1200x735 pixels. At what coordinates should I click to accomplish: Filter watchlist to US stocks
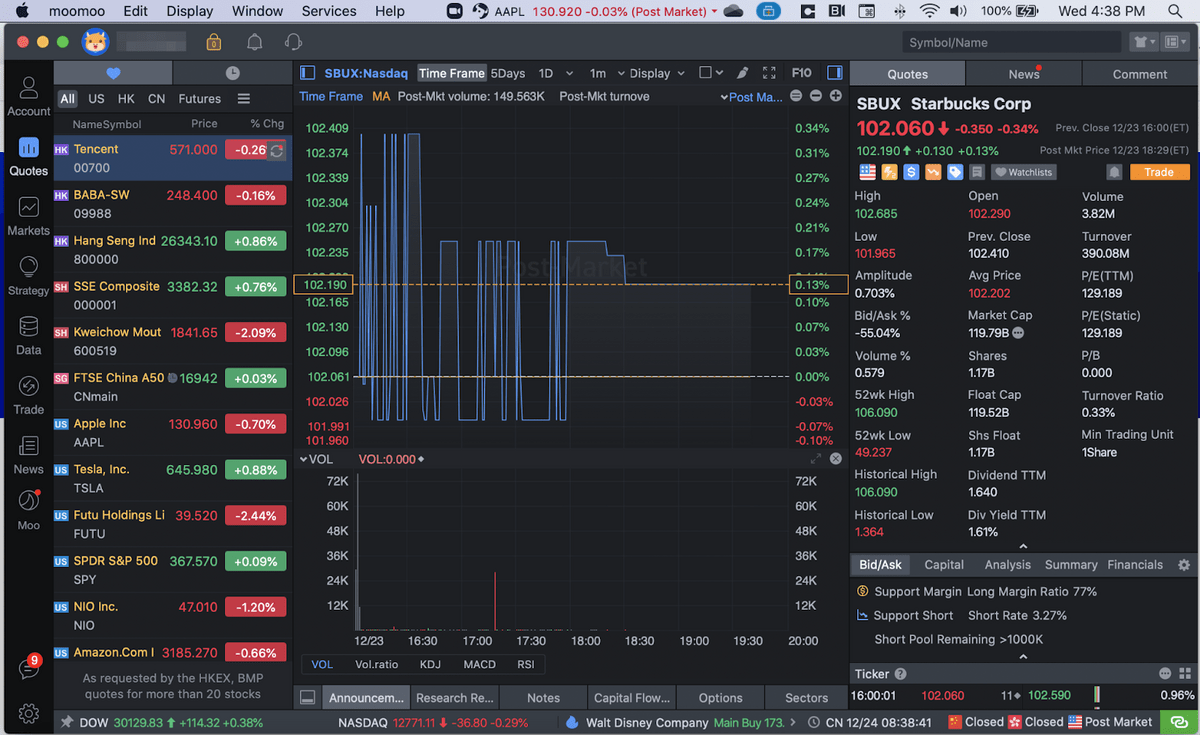tap(96, 99)
